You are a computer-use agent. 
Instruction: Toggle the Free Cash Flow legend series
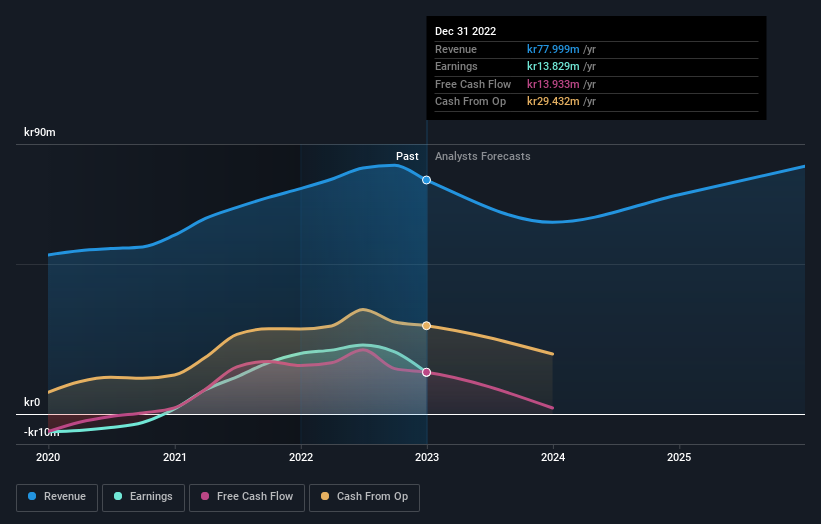click(247, 497)
